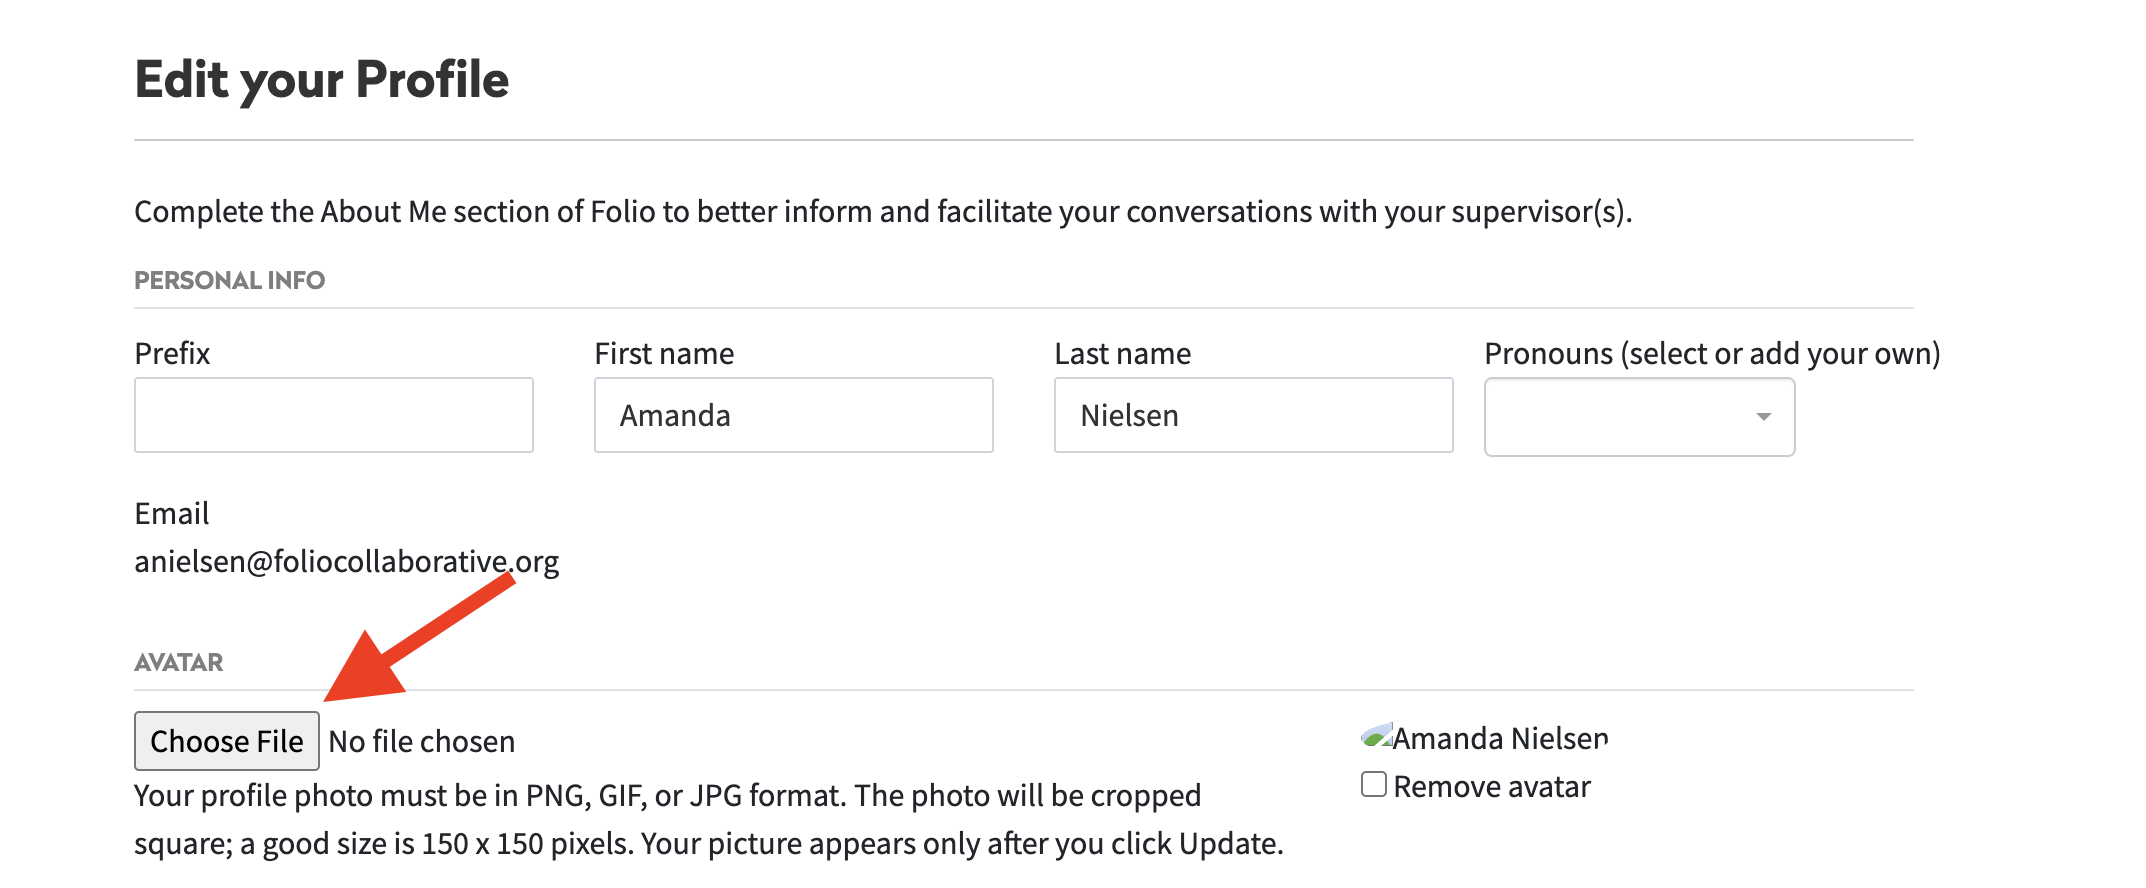Screen dimensions: 2146x888
Task: Click the Pronouns label text
Action: (1711, 354)
